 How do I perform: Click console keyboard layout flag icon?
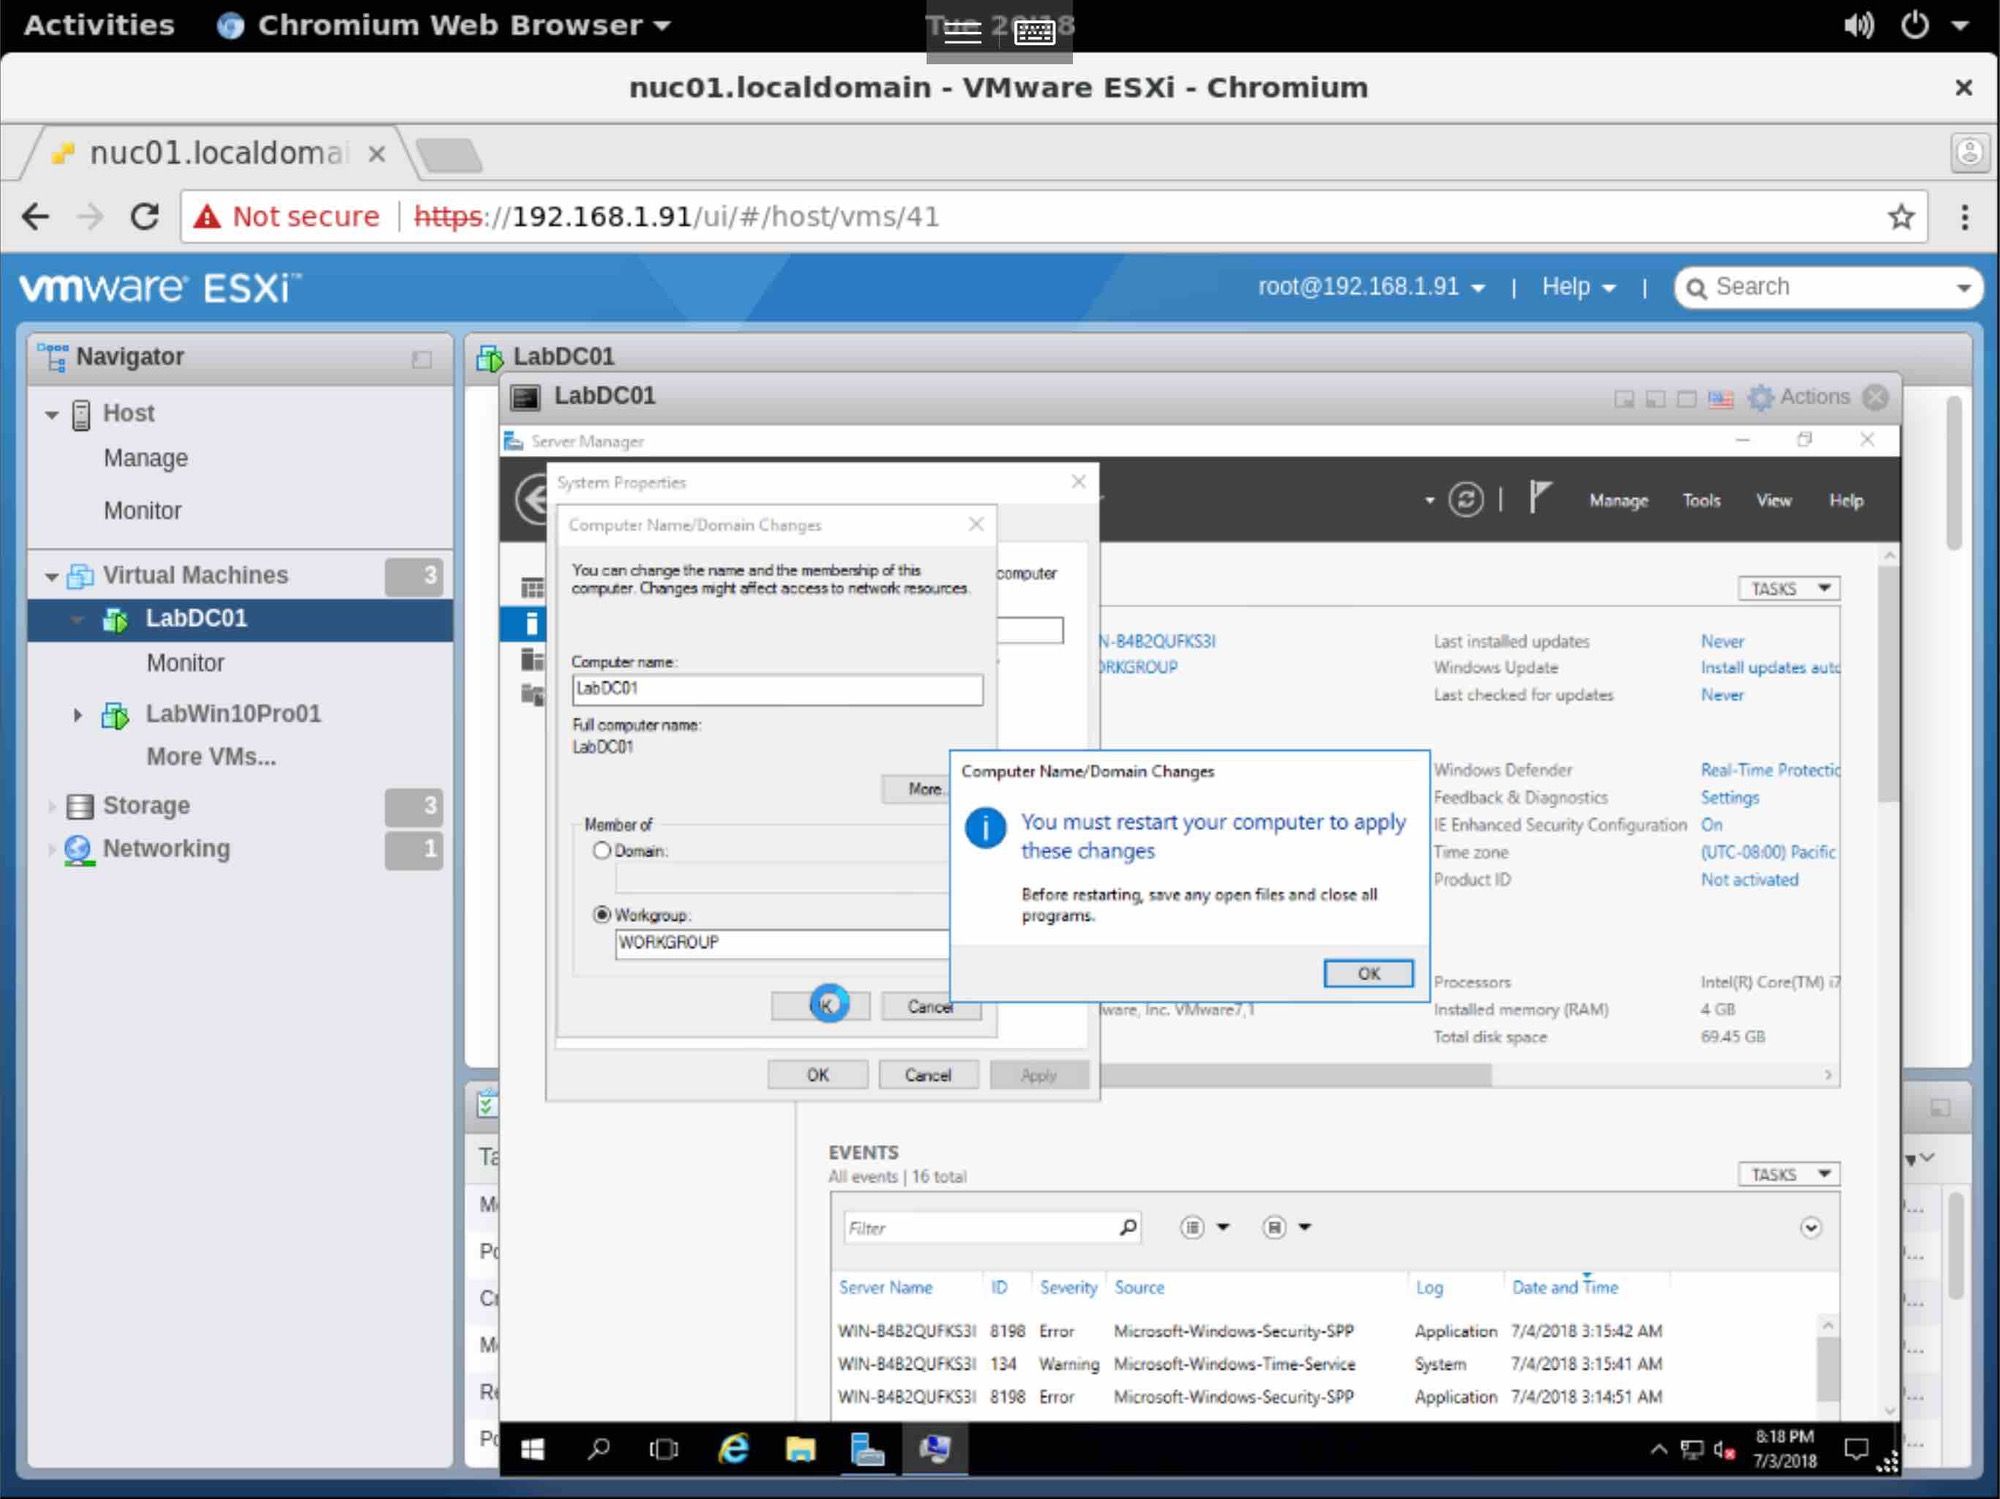click(x=1720, y=399)
